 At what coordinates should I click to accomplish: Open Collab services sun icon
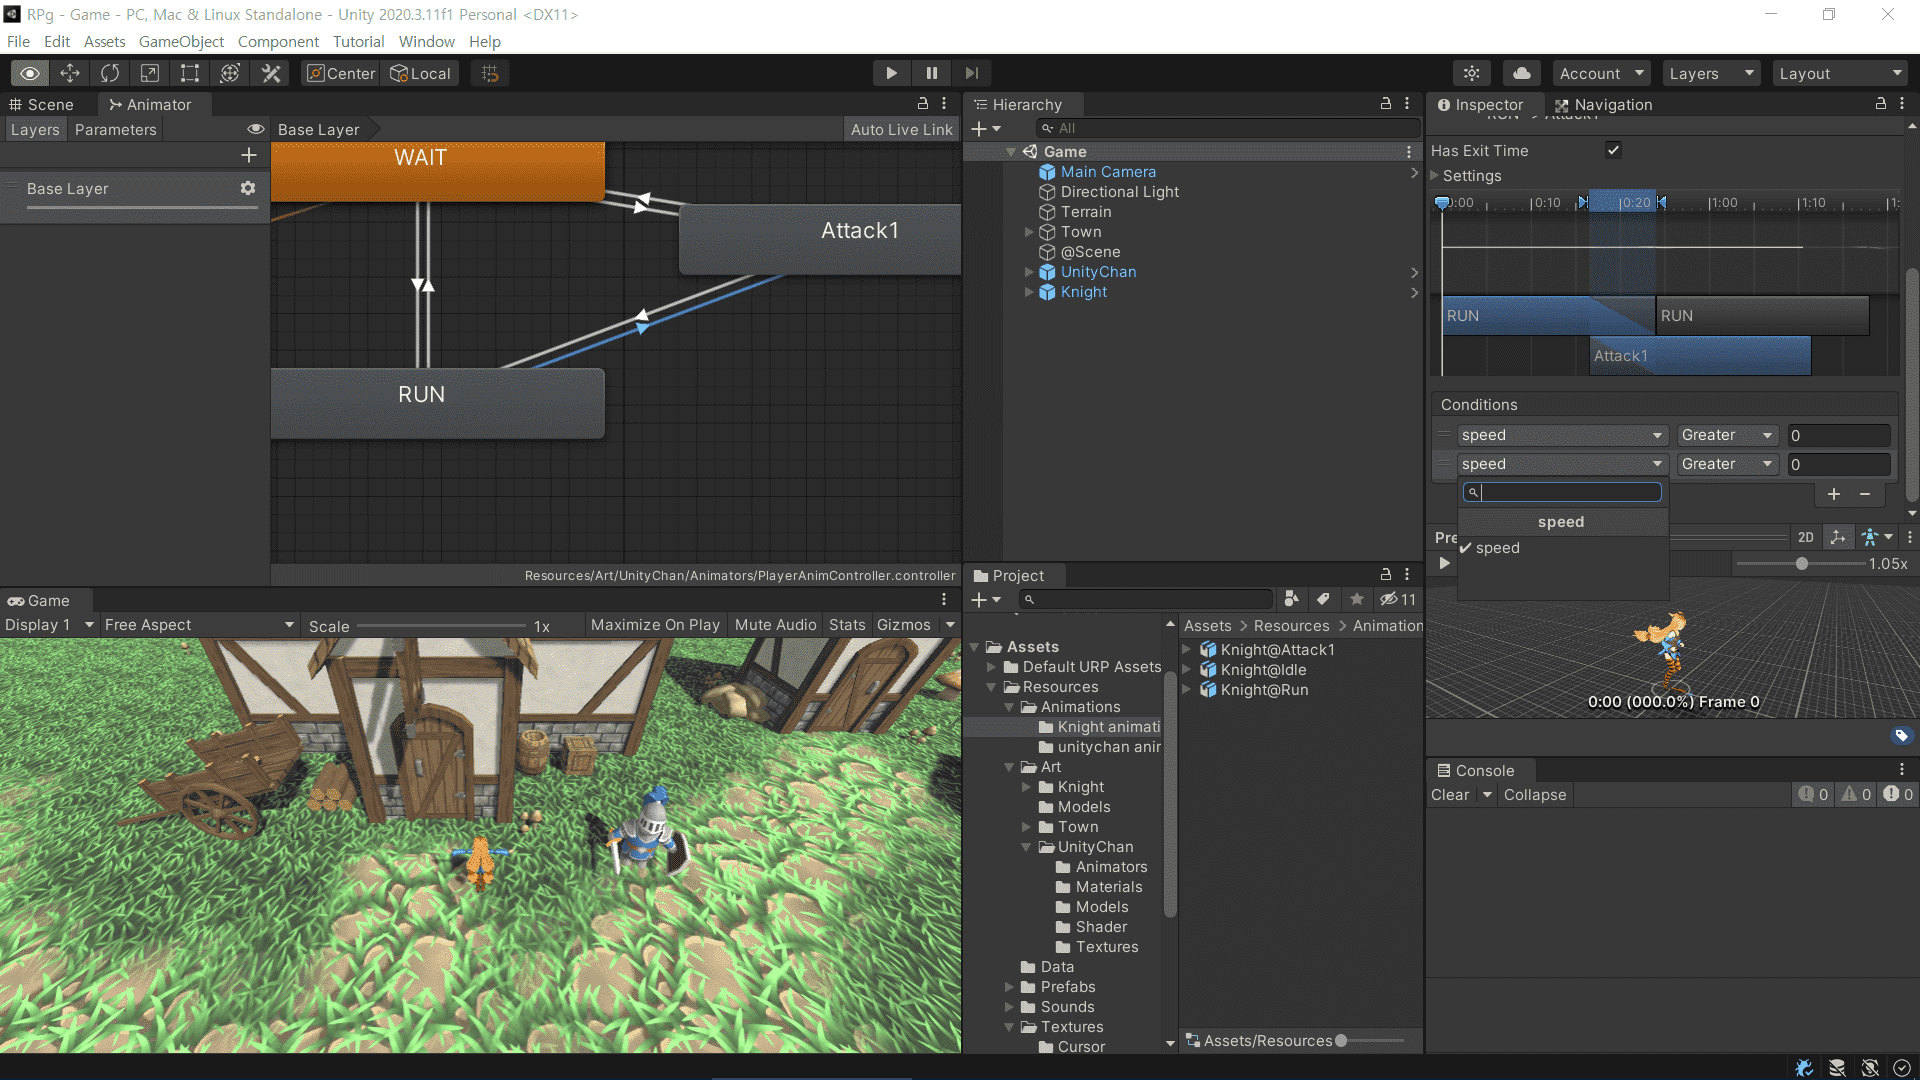(1472, 73)
